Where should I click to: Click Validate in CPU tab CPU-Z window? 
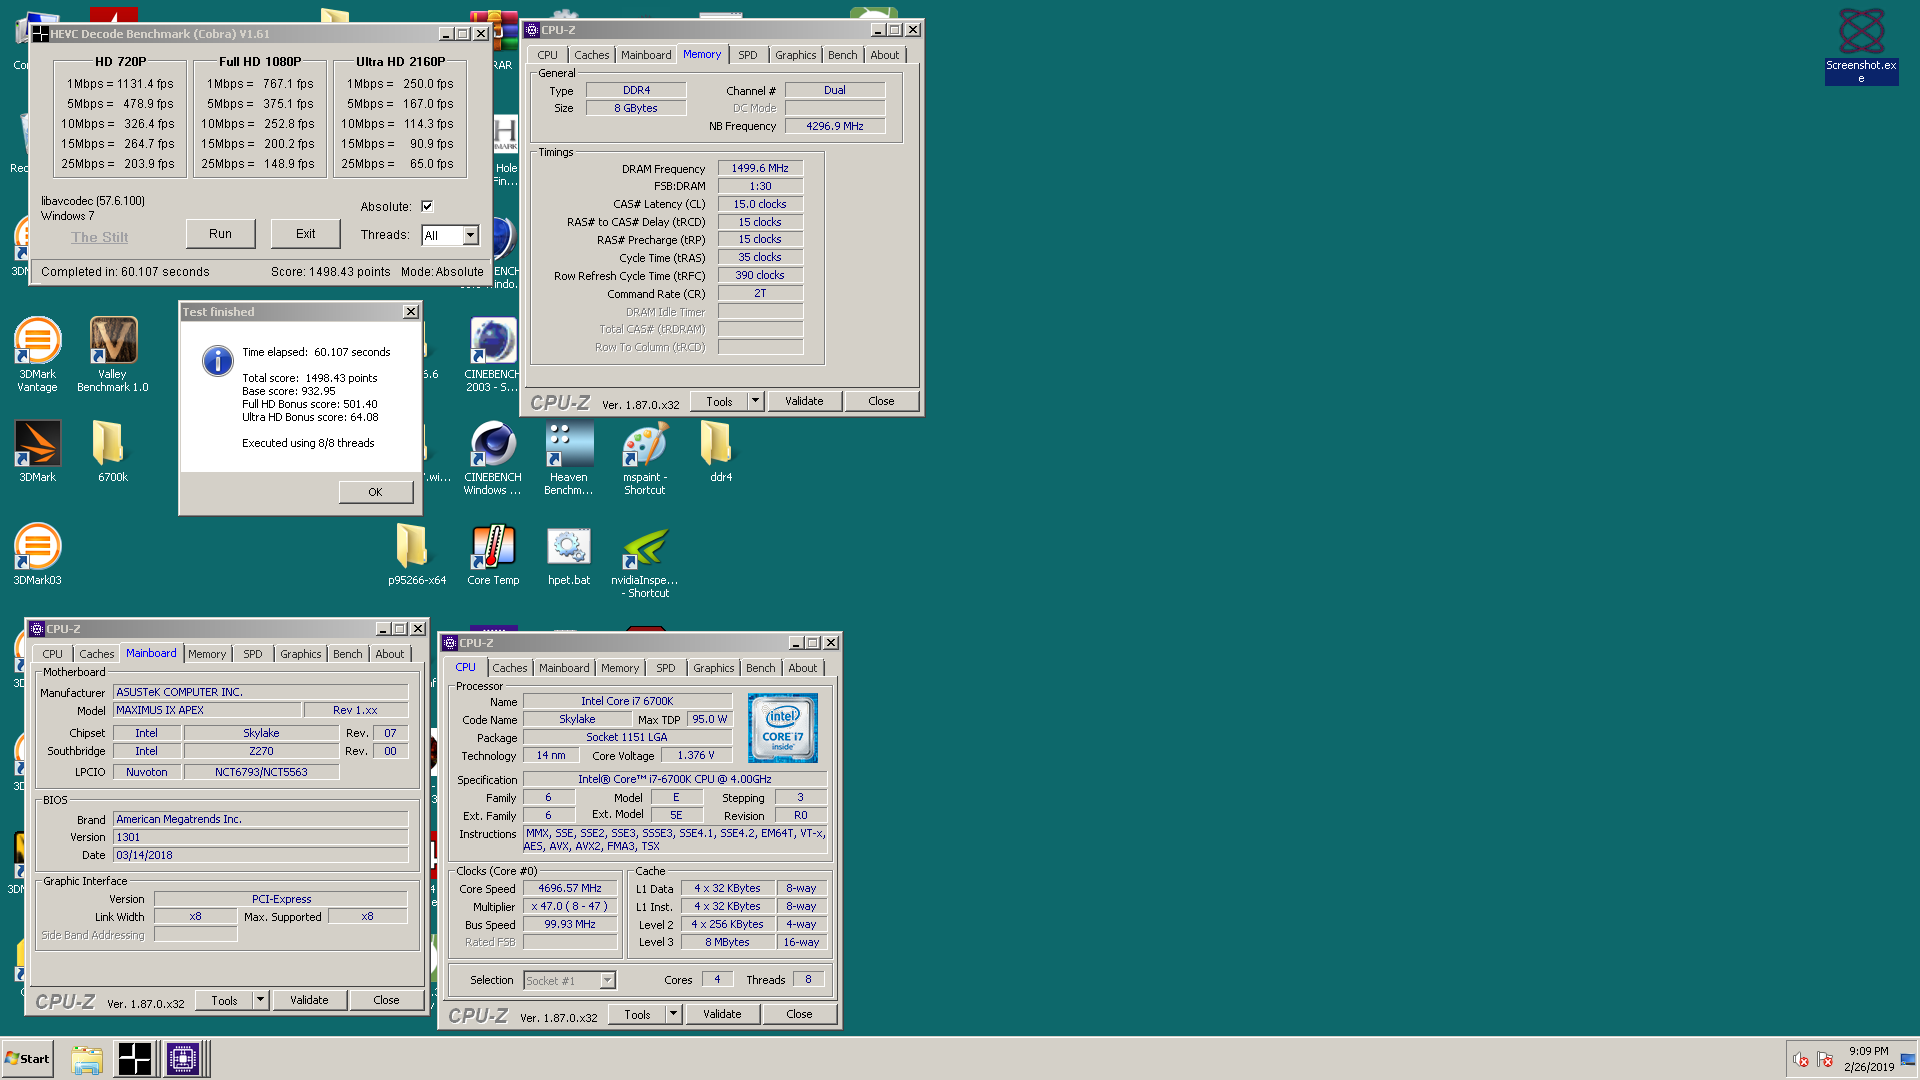pyautogui.click(x=722, y=1014)
